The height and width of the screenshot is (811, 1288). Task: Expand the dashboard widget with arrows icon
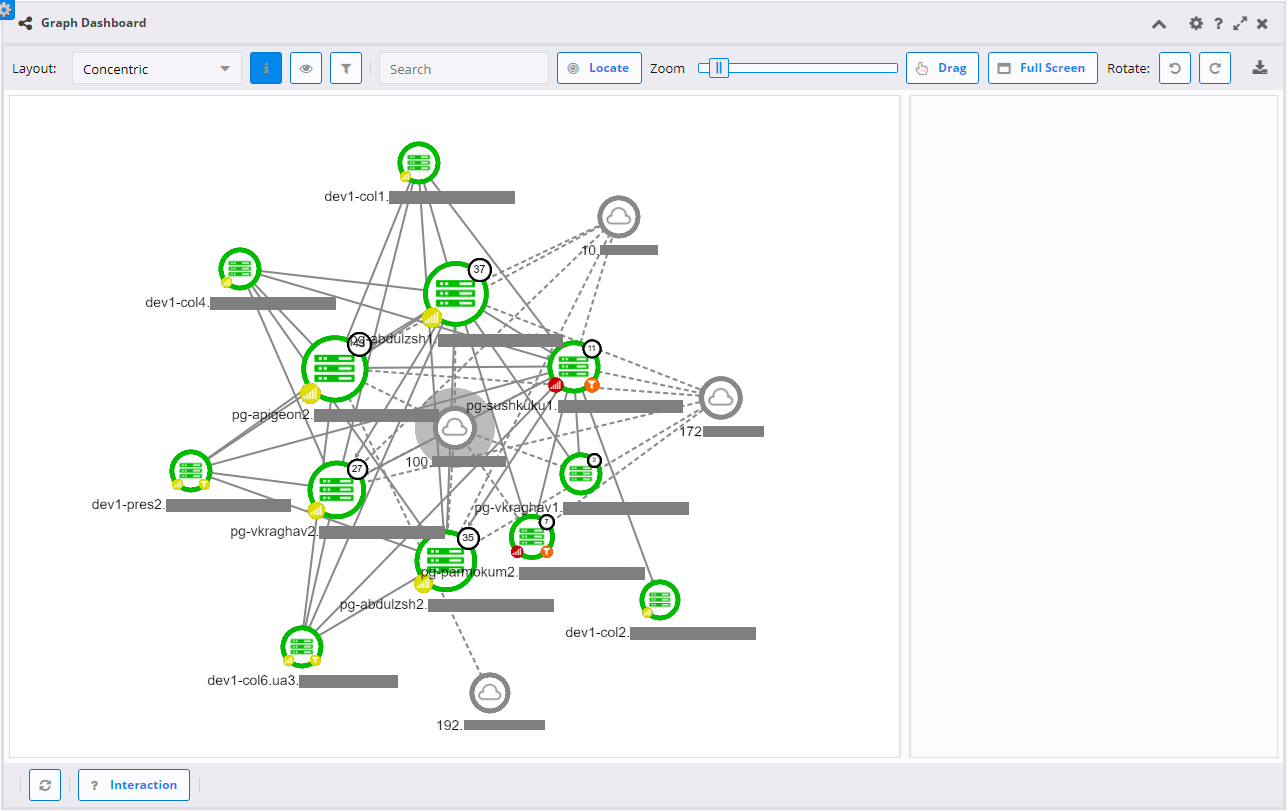tap(1240, 23)
